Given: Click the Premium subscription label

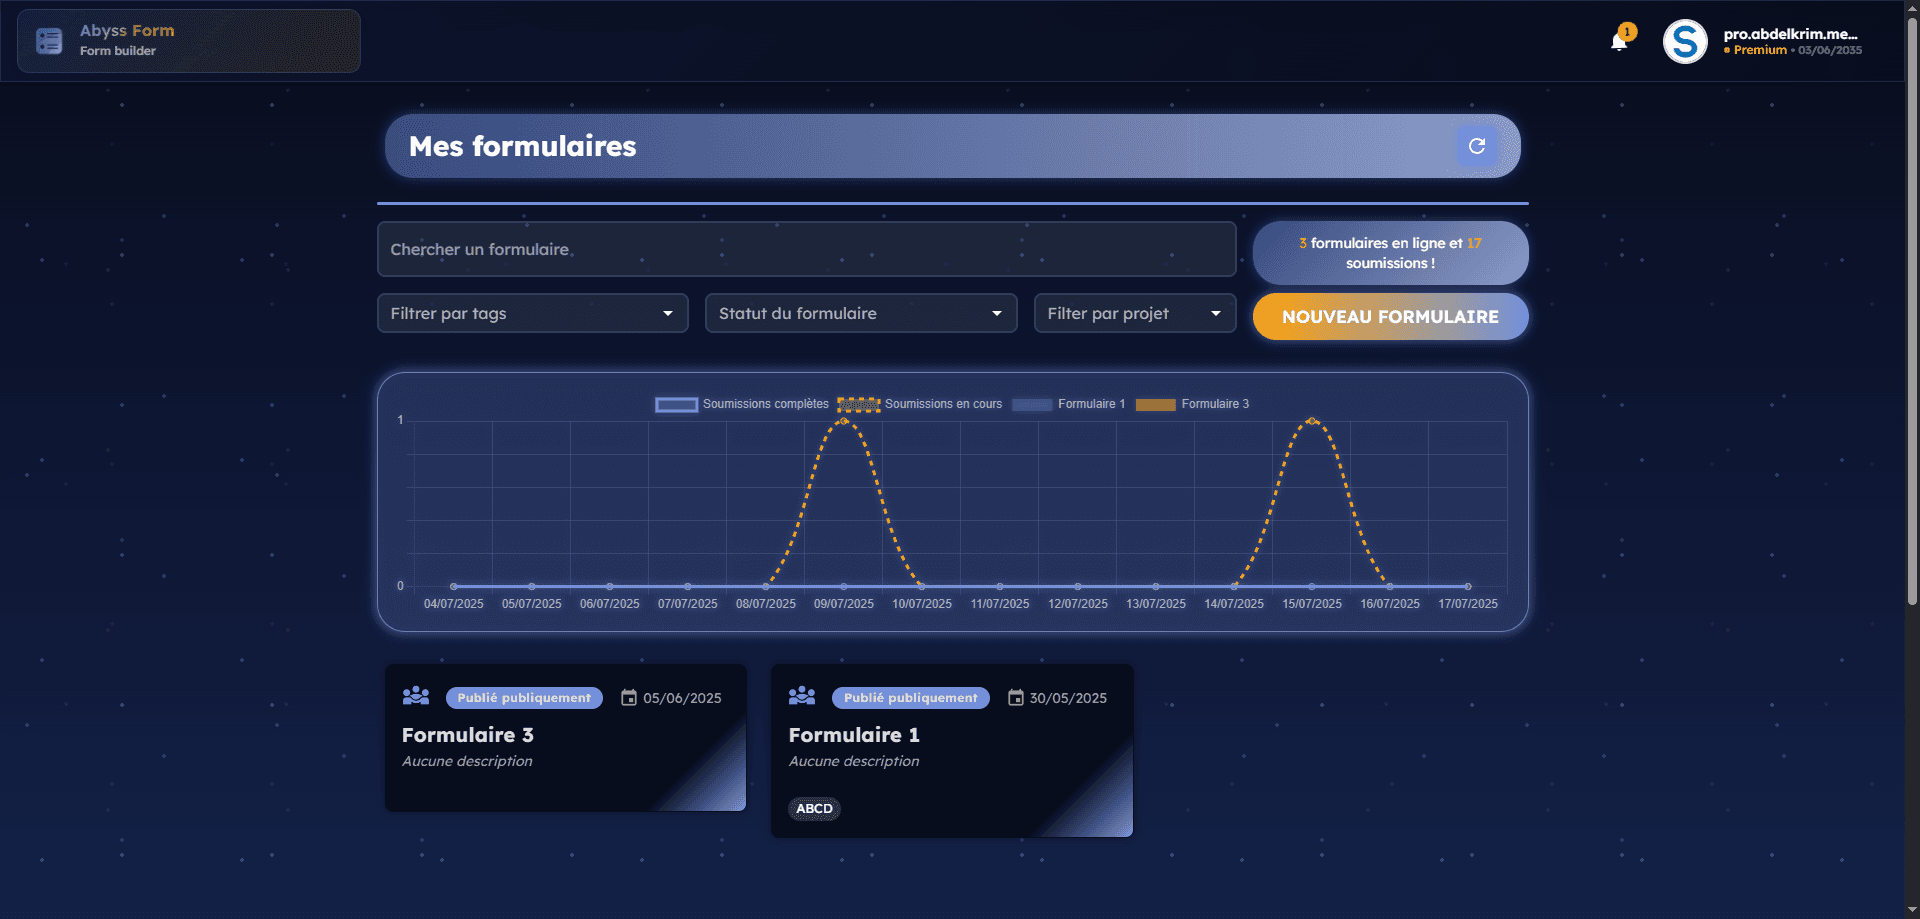Looking at the screenshot, I should (1760, 50).
